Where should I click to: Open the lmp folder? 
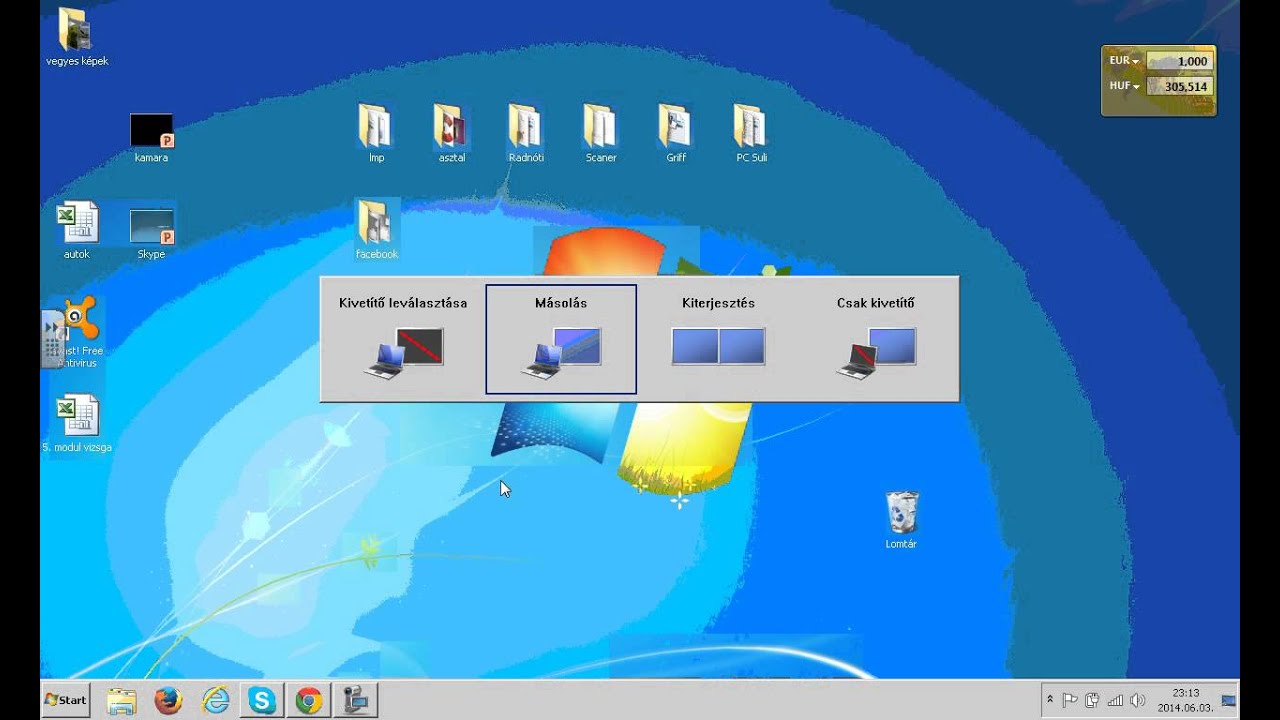tap(376, 133)
